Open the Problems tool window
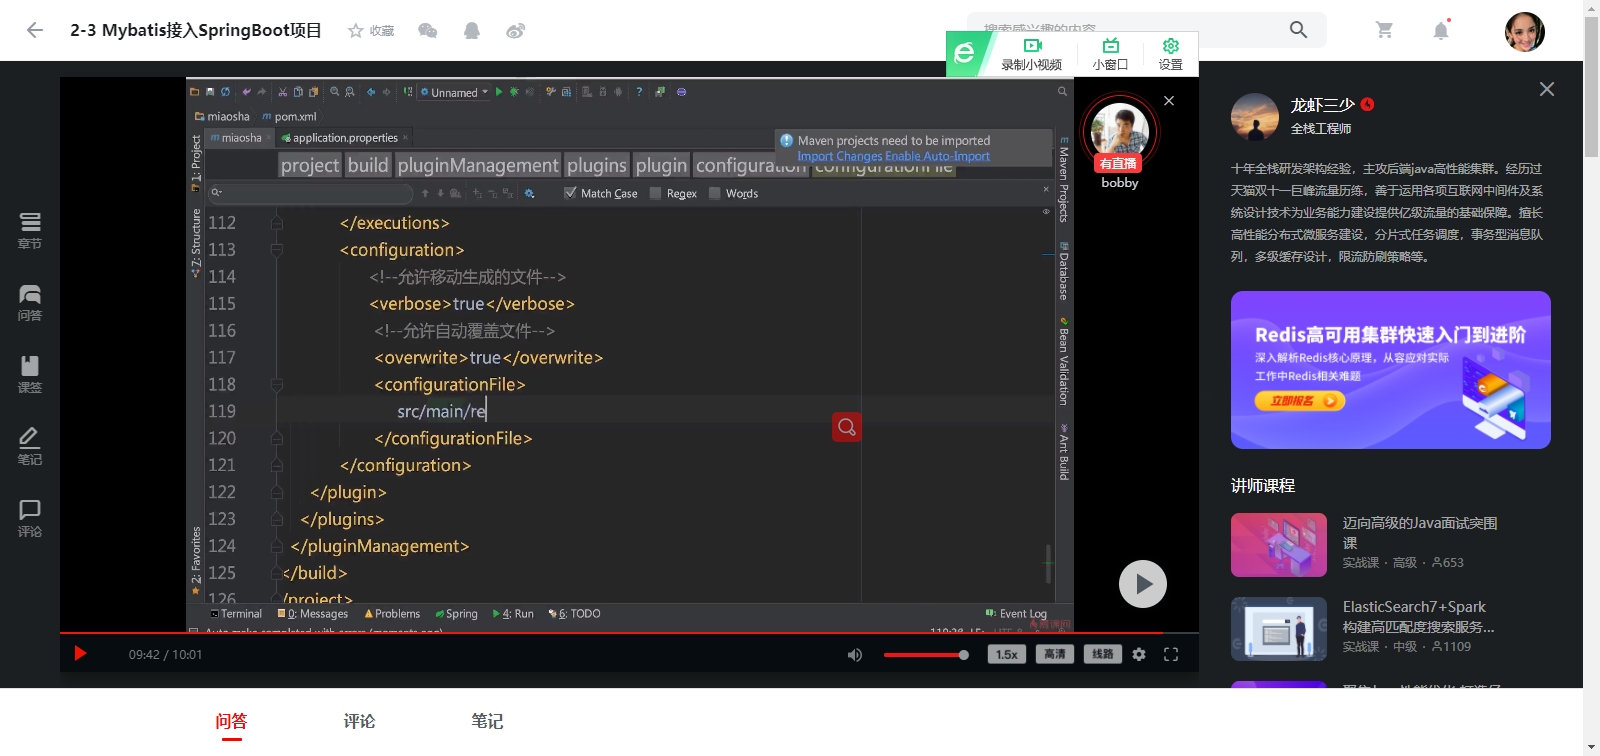The width and height of the screenshot is (1600, 756). (392, 614)
